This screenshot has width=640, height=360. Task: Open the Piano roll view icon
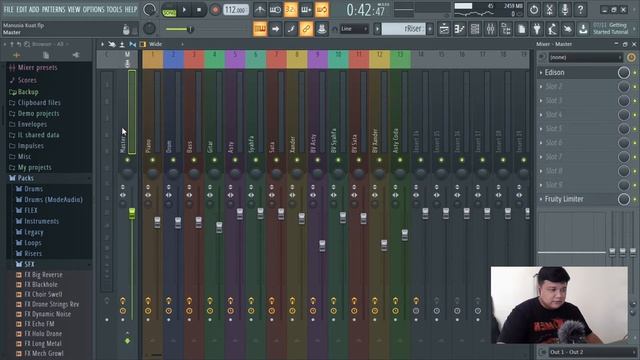[460, 29]
